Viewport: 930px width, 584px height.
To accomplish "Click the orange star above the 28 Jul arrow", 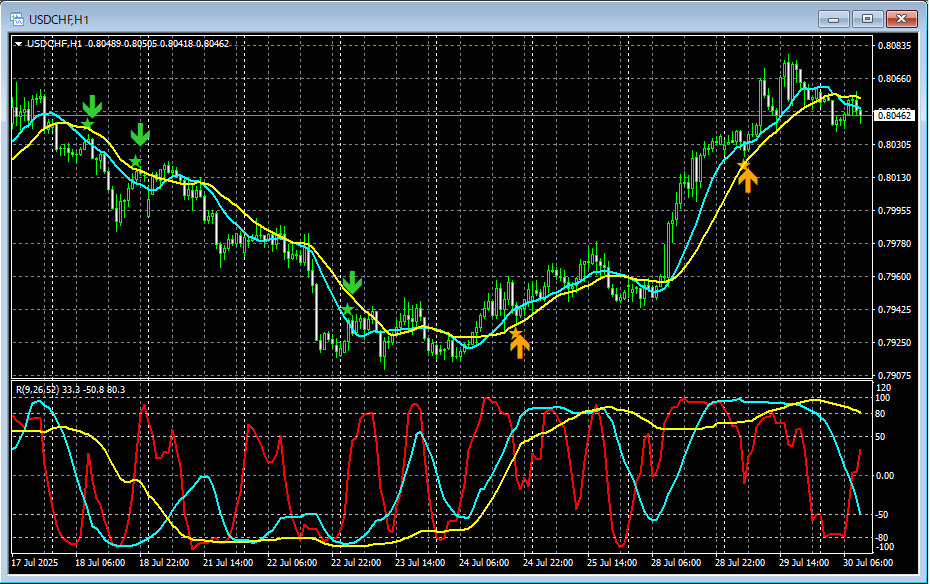I will 743,164.
